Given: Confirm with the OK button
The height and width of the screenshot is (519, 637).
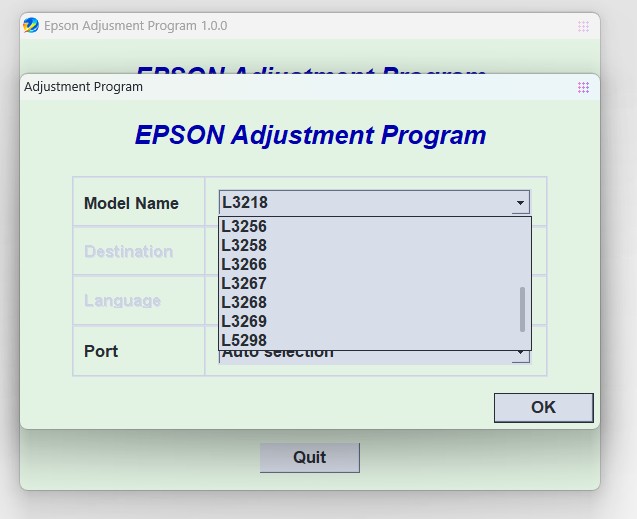Looking at the screenshot, I should (544, 407).
